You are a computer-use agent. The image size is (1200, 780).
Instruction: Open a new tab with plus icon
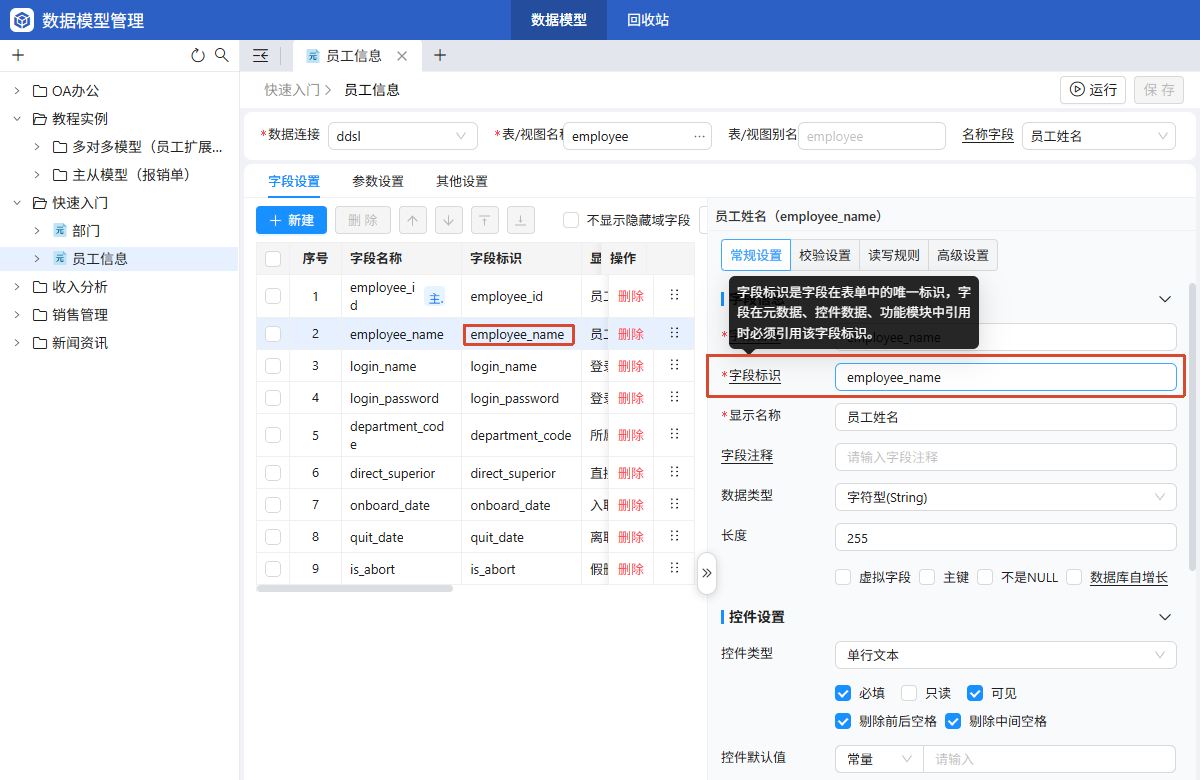tap(440, 56)
